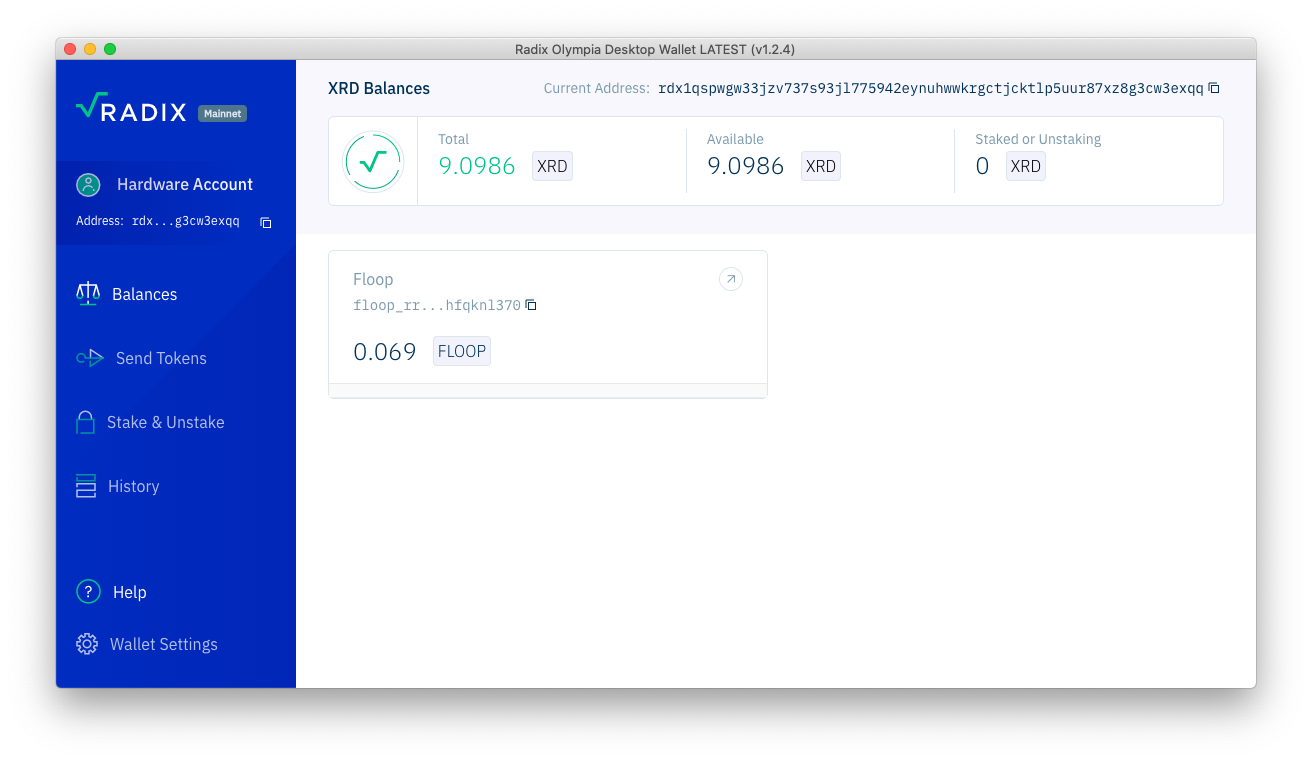Select the Hardware Account name

pos(185,184)
